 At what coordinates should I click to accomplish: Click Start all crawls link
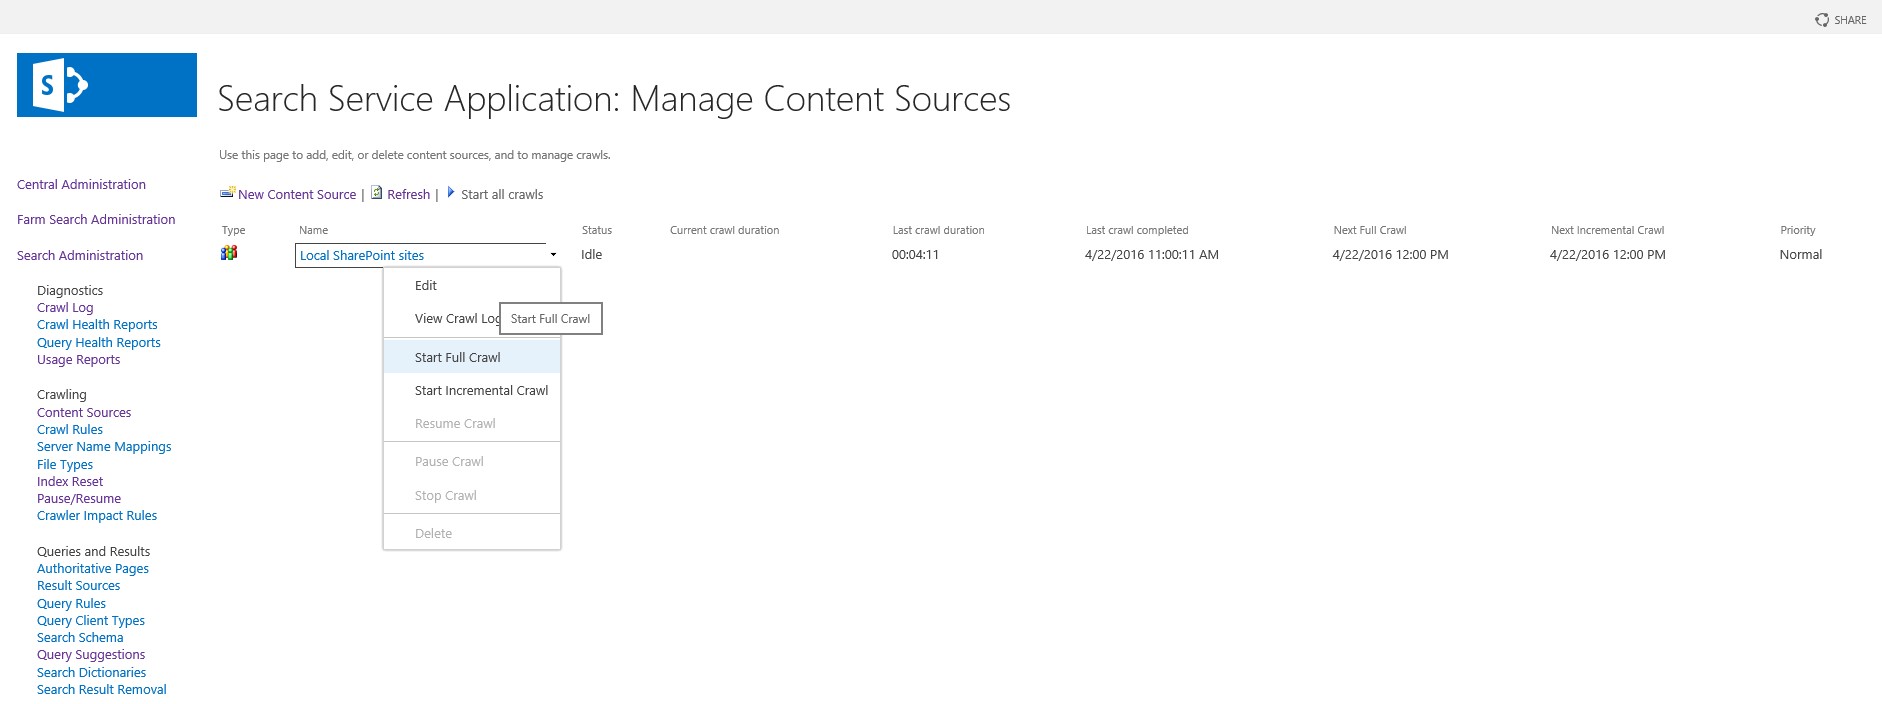click(x=502, y=195)
